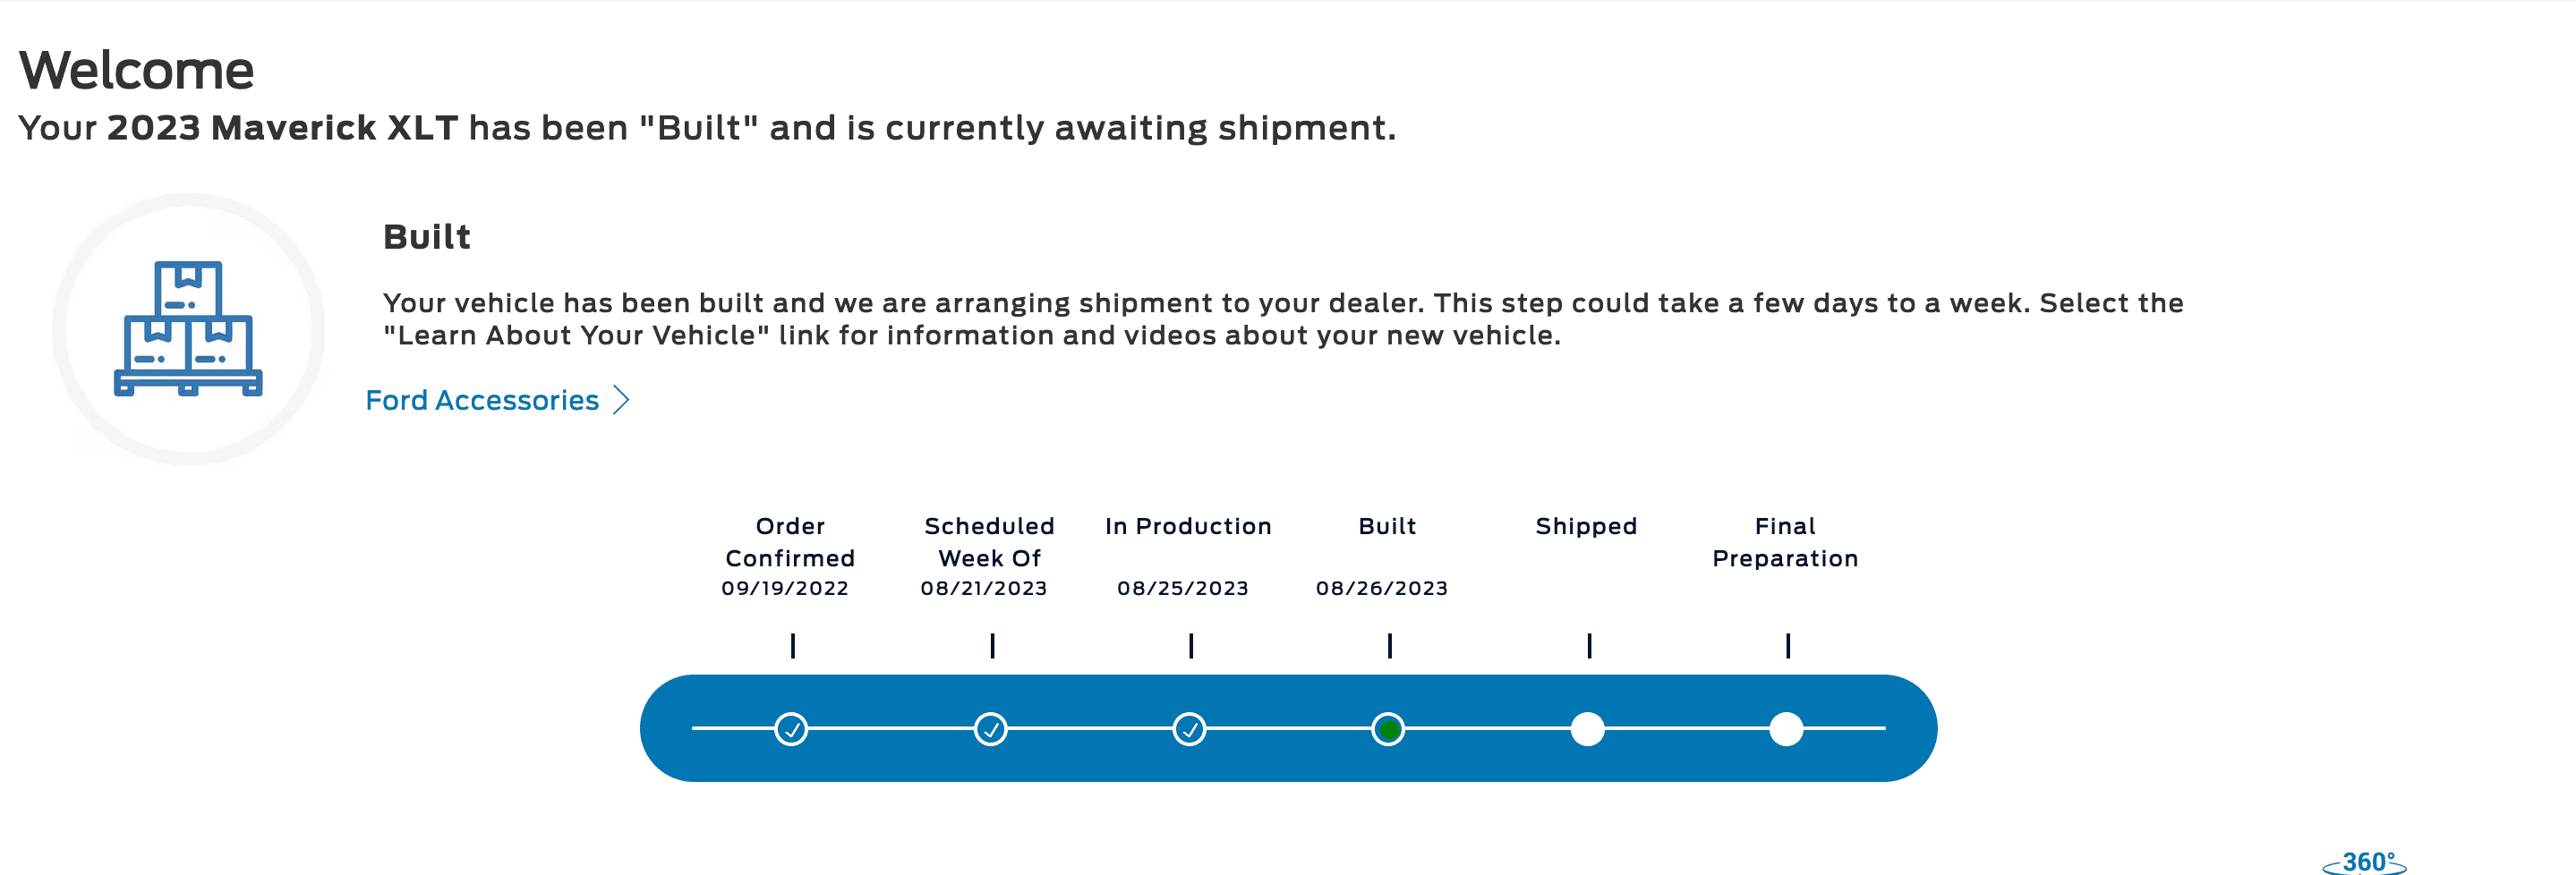Select the In Production step label

[1188, 526]
